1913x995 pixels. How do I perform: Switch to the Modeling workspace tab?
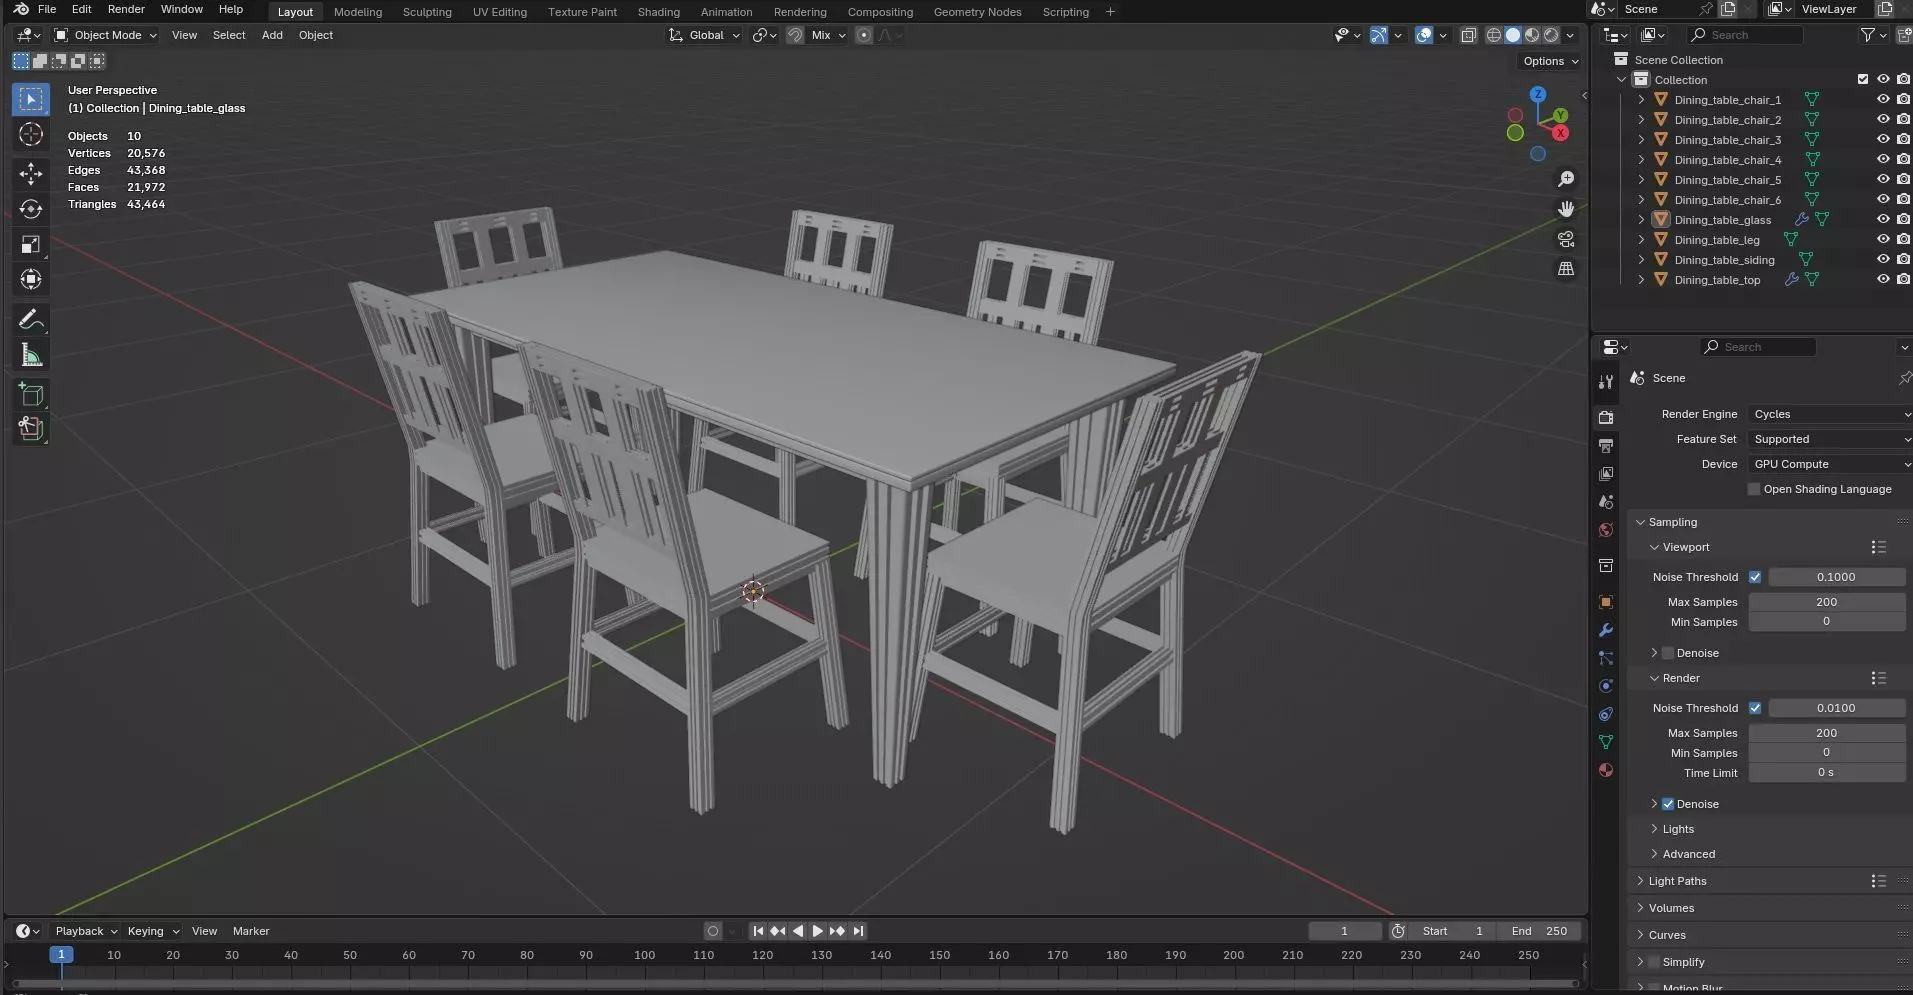[x=358, y=12]
